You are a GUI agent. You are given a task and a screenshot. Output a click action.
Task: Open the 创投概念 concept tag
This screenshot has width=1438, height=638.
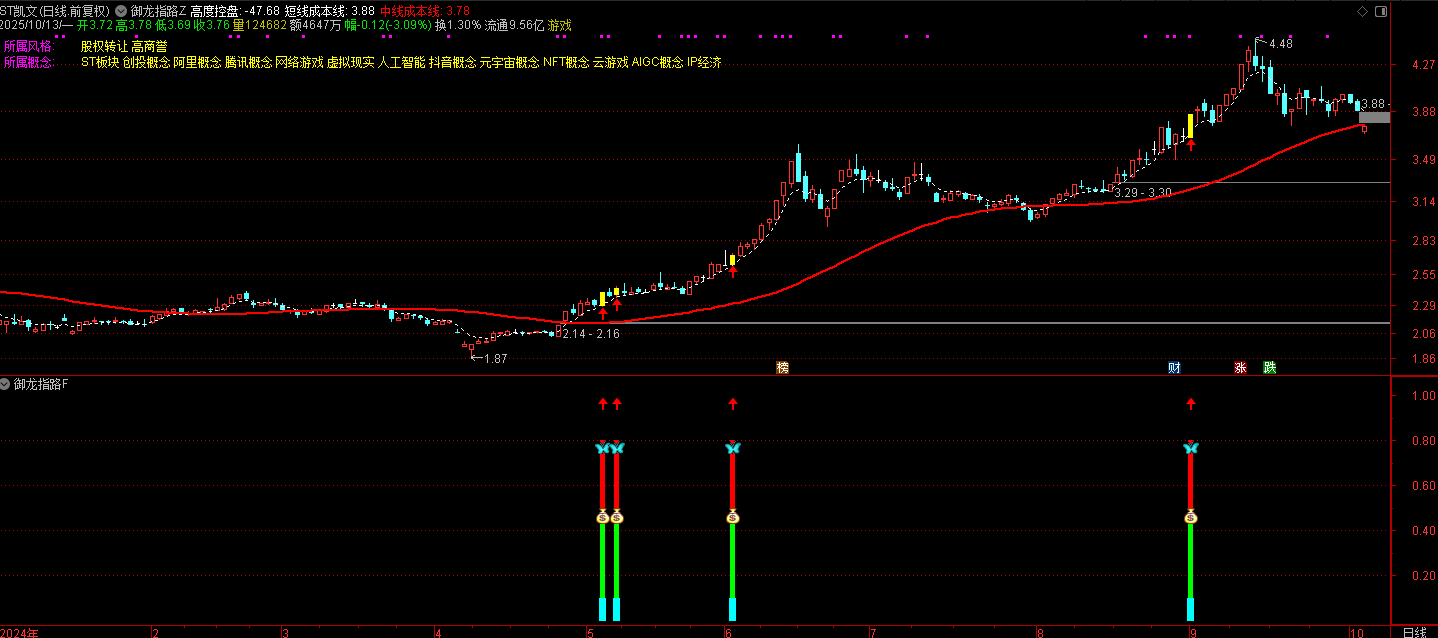[146, 62]
